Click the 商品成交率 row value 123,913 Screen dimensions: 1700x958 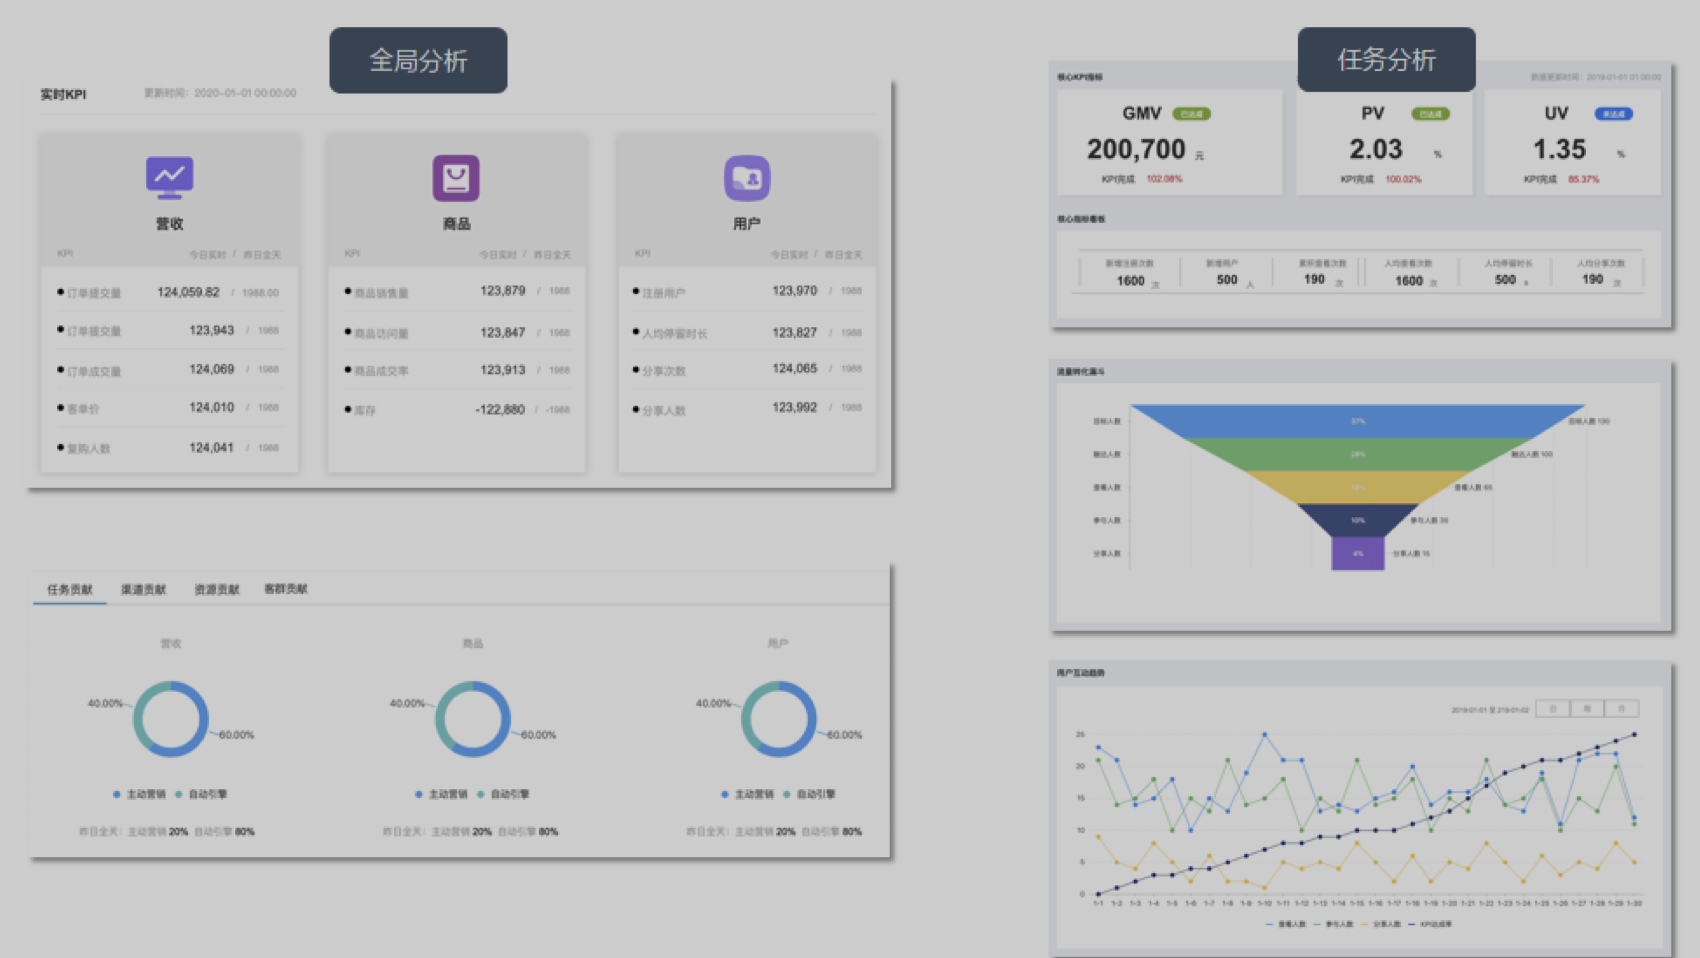pos(503,369)
